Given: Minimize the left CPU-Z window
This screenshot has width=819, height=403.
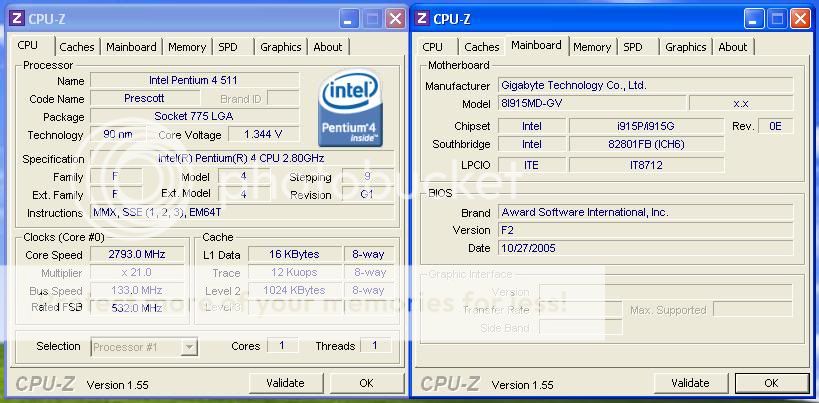Looking at the screenshot, I should click(349, 19).
